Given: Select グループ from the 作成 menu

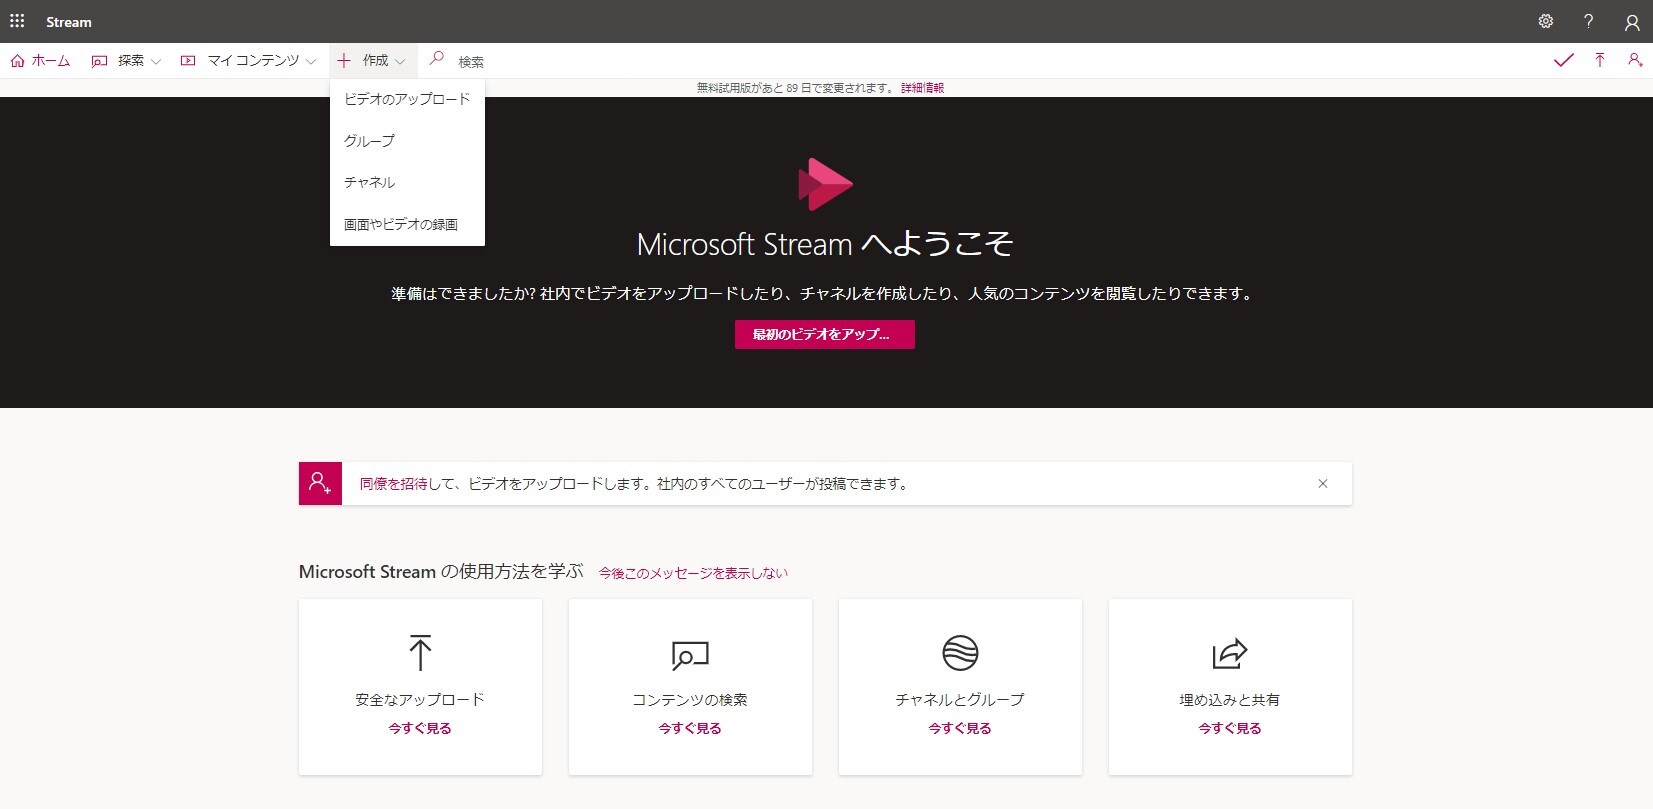Looking at the screenshot, I should pos(407,141).
